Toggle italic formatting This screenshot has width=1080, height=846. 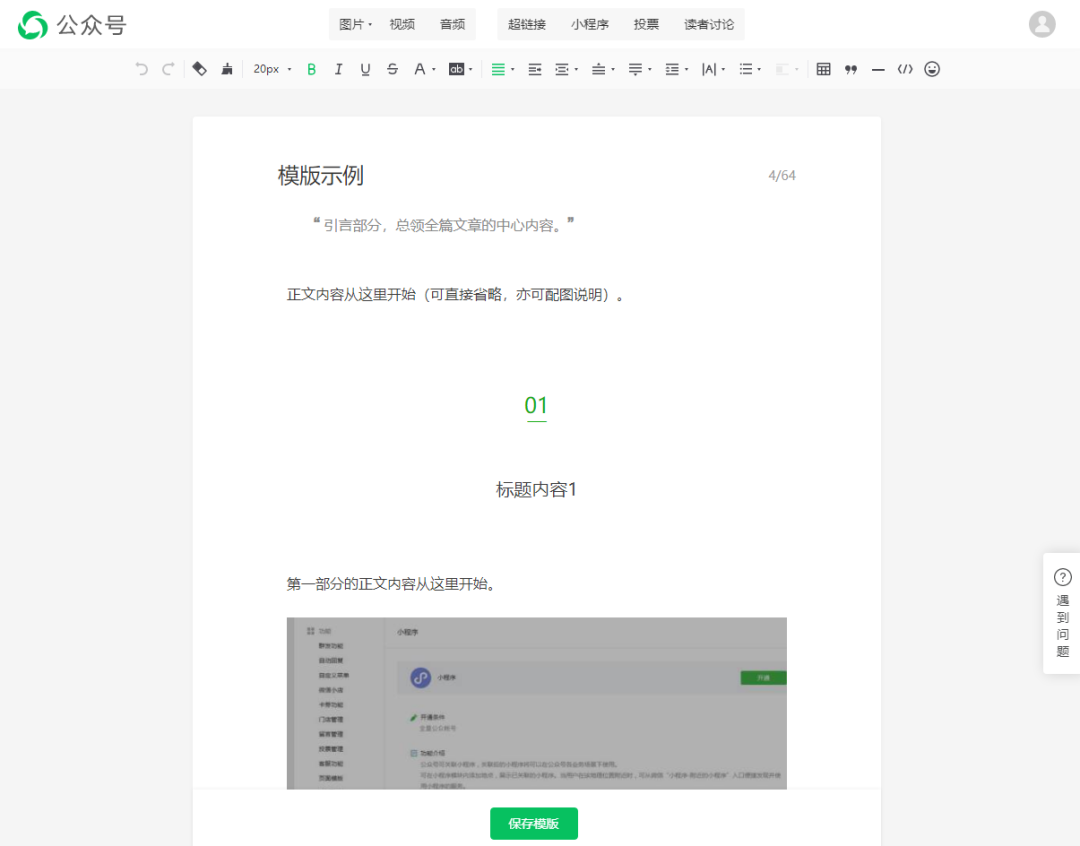(338, 69)
